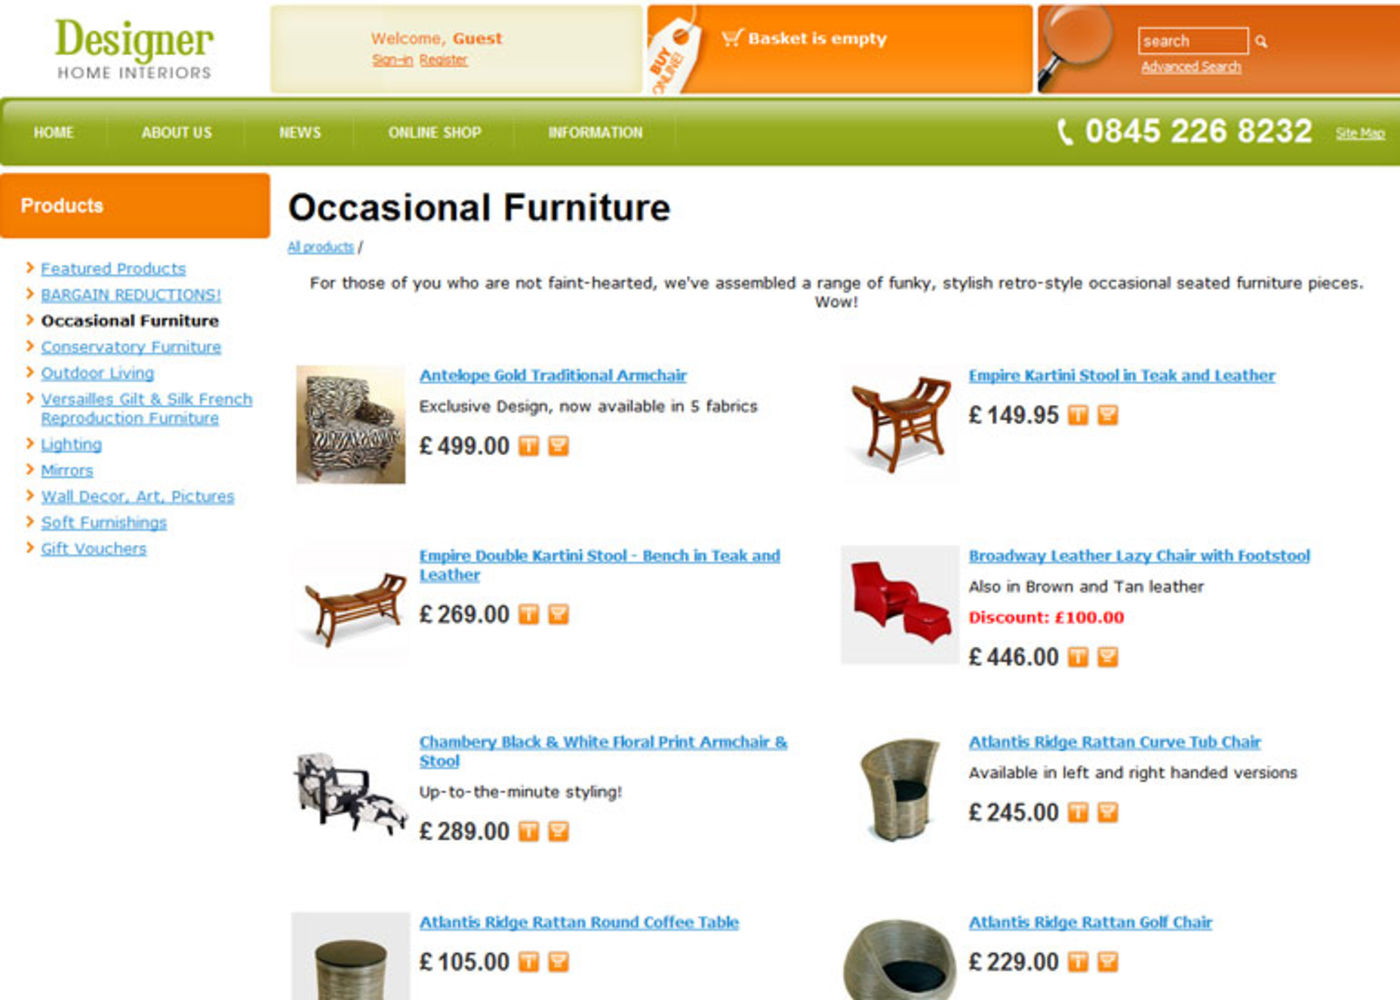Screen dimensions: 1400x1000
Task: Open the zebra-print Antelope armchair thumbnail
Action: coord(351,425)
